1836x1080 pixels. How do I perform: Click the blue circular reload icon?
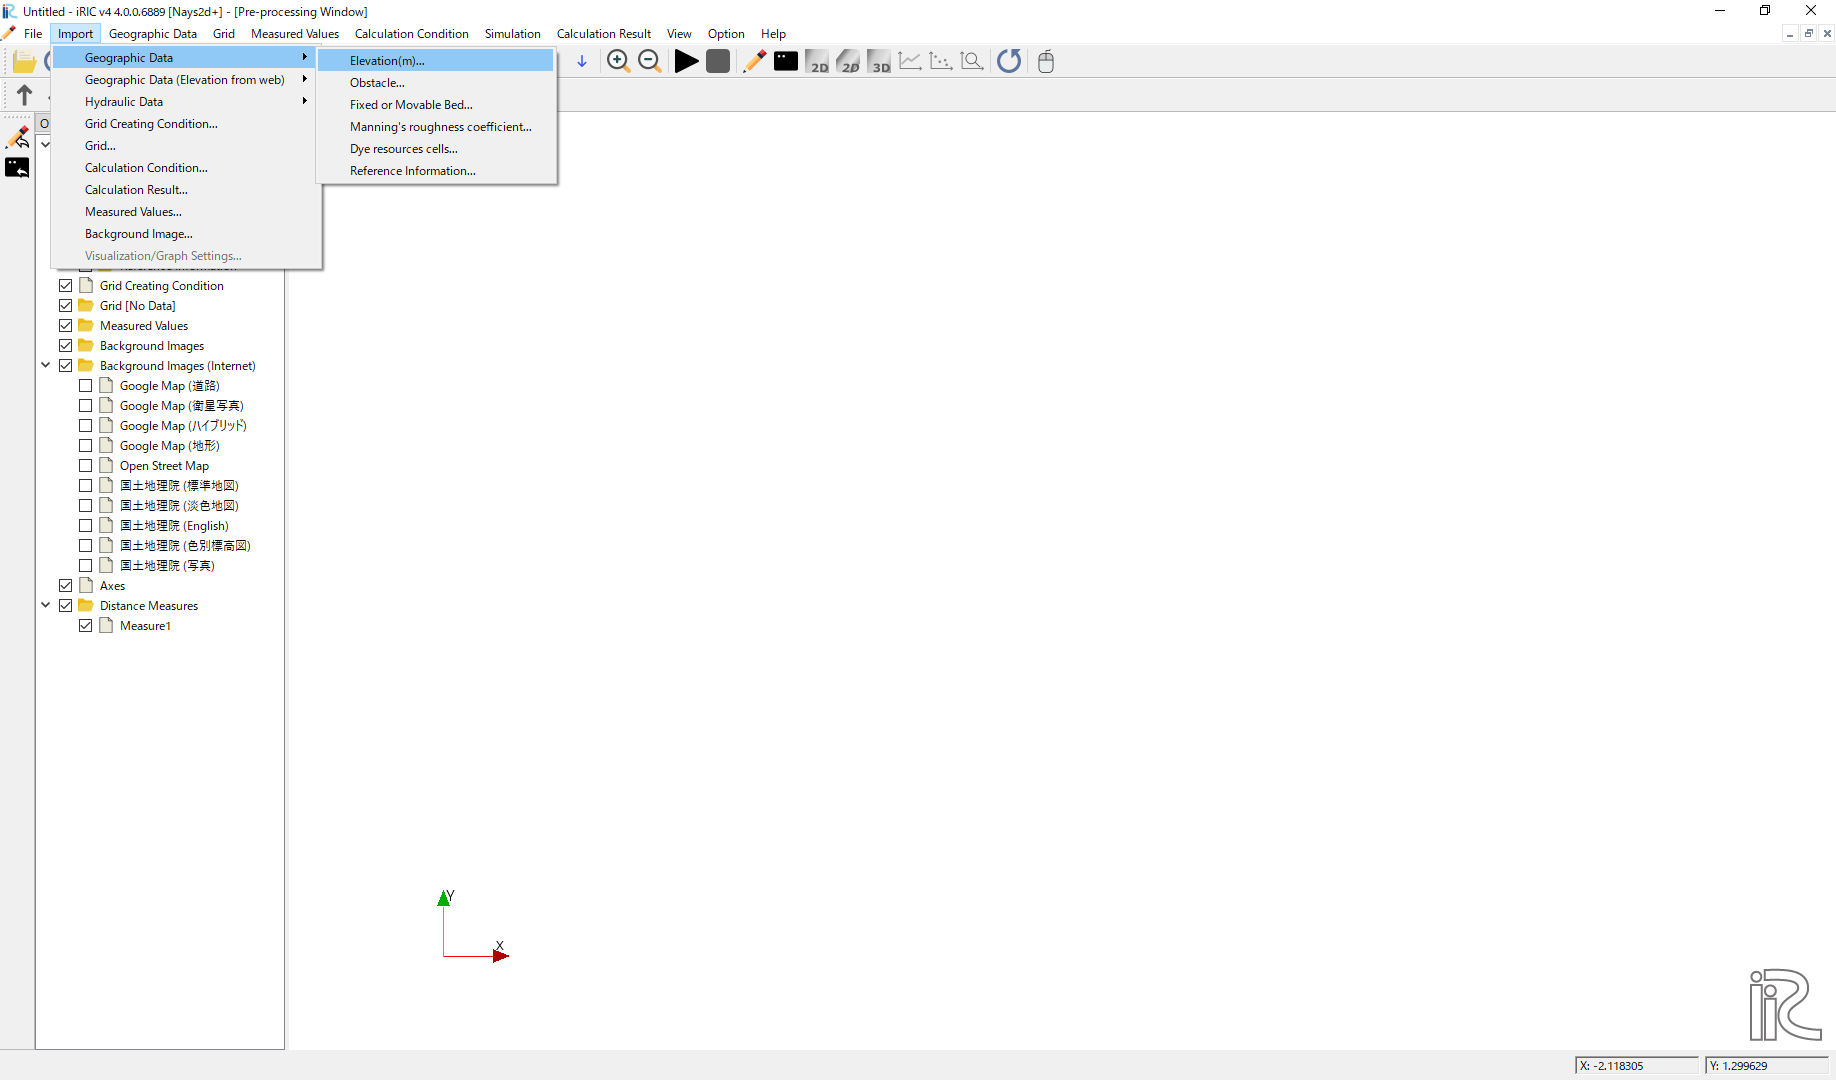point(1009,61)
